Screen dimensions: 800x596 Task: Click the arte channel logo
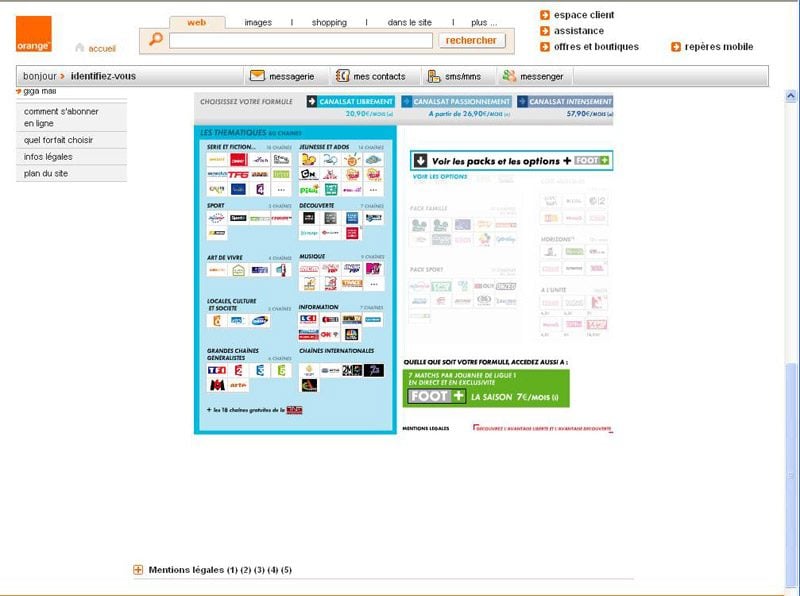(x=238, y=385)
